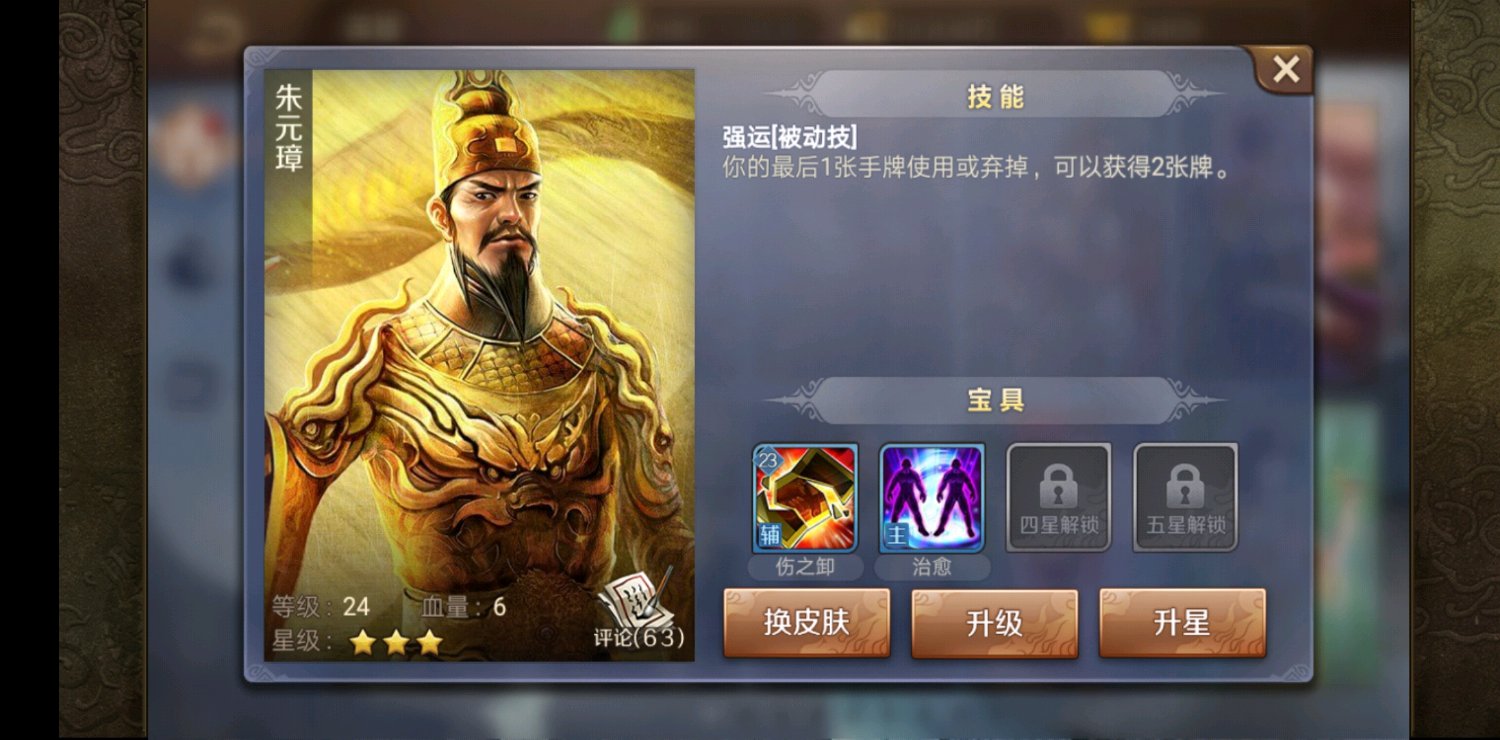Tap the 治愈 name label below icon

click(932, 567)
